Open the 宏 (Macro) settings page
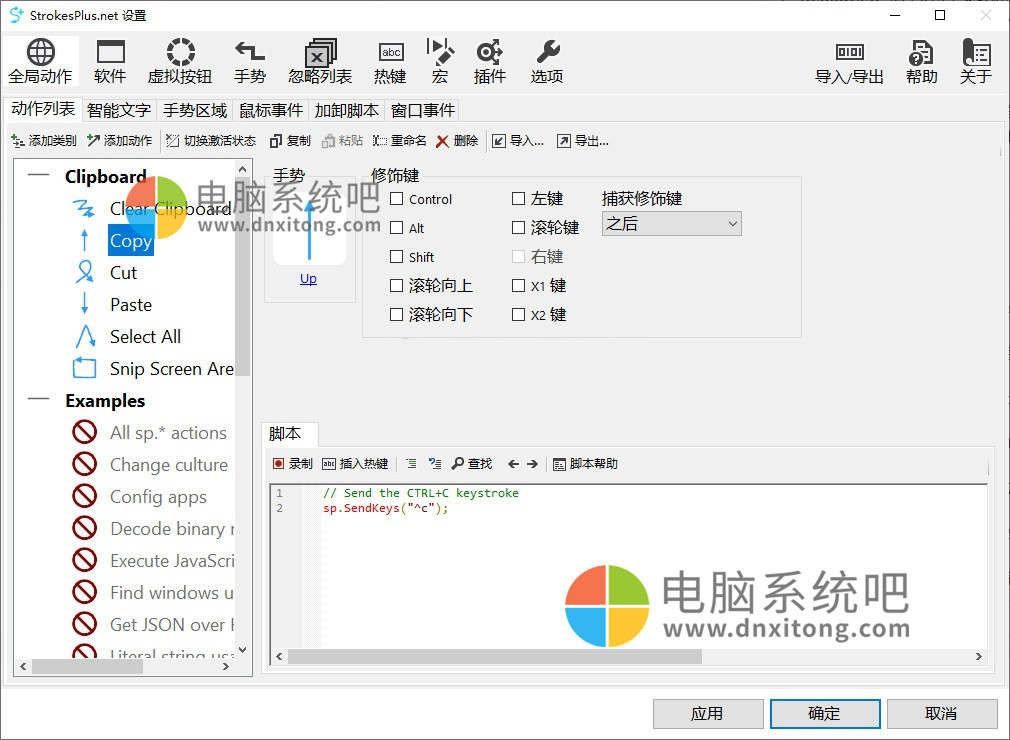Viewport: 1010px width, 740px height. (x=440, y=60)
